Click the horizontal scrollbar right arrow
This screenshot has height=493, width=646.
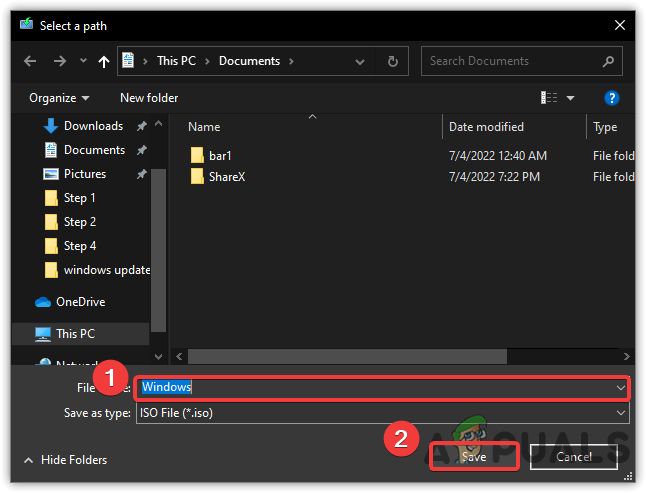click(x=626, y=357)
